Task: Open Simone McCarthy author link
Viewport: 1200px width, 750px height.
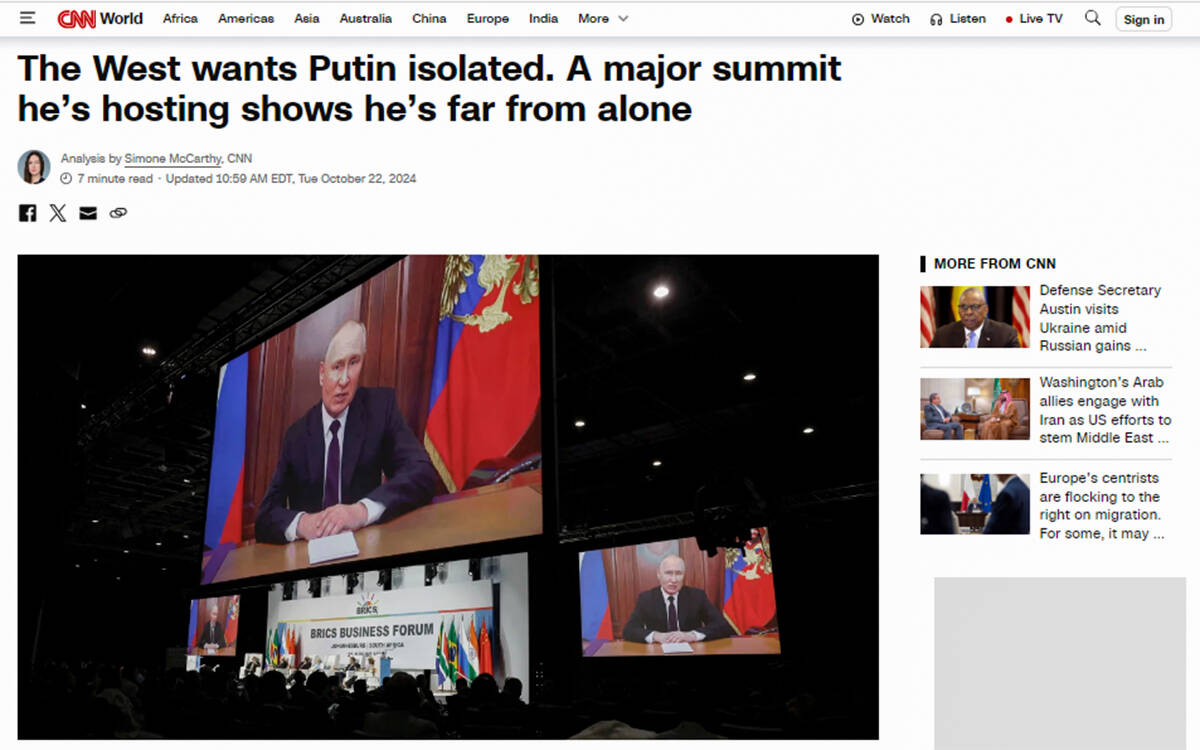Action: coord(173,159)
